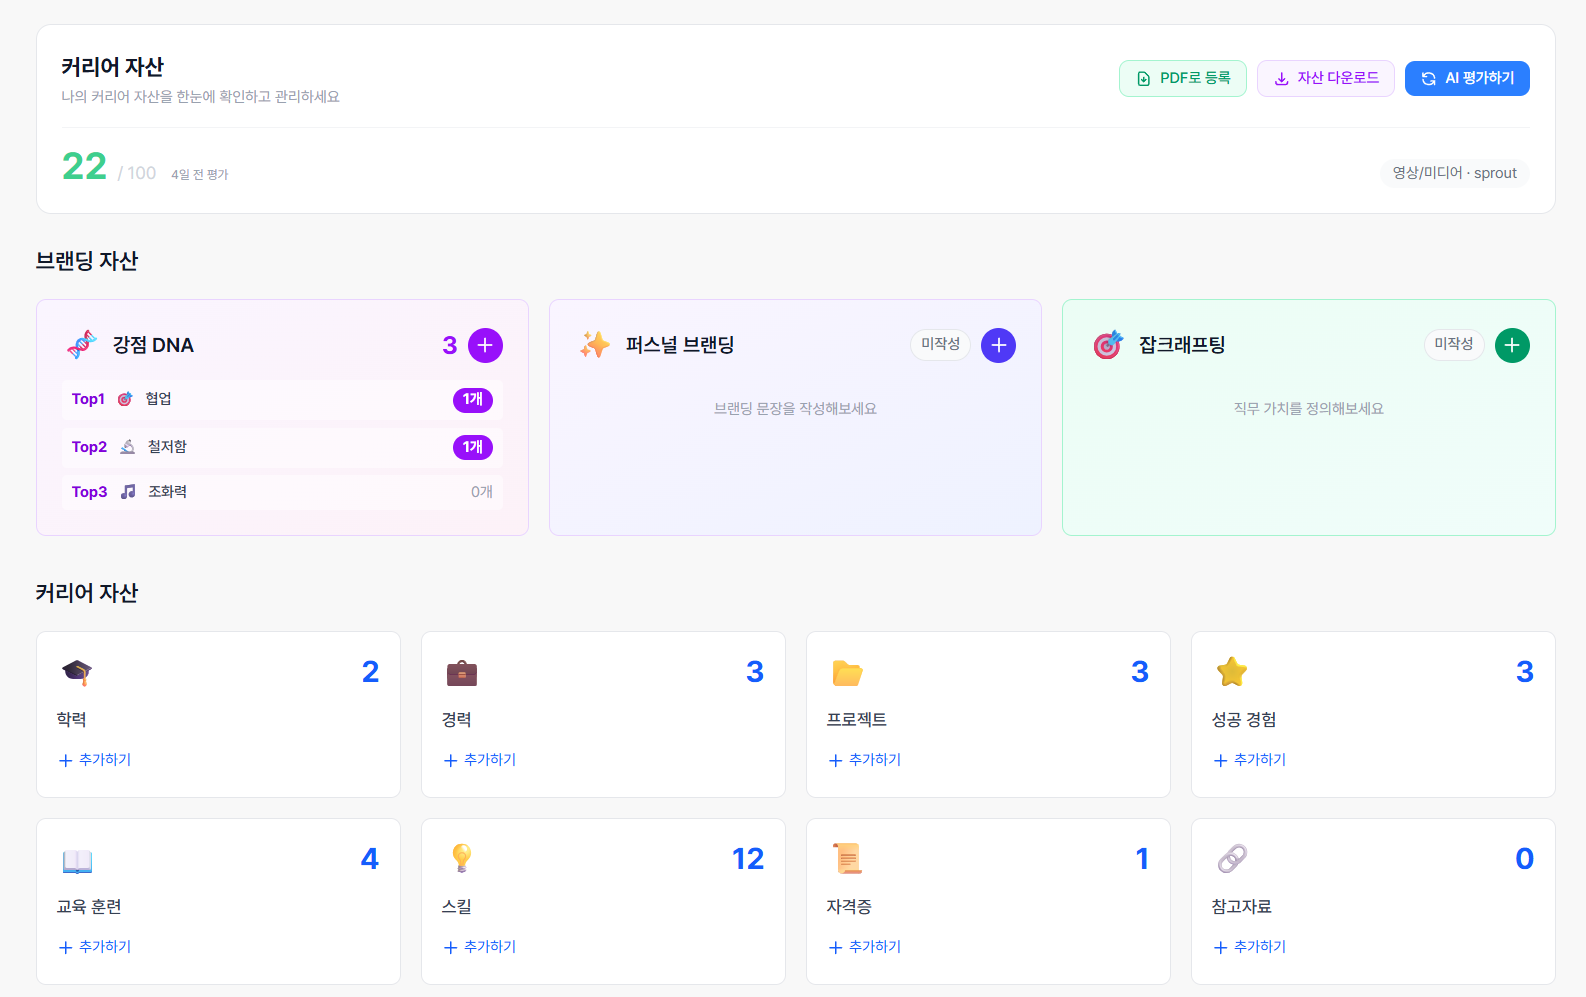Add an entry under 학력
The height and width of the screenshot is (997, 1586).
click(x=95, y=760)
